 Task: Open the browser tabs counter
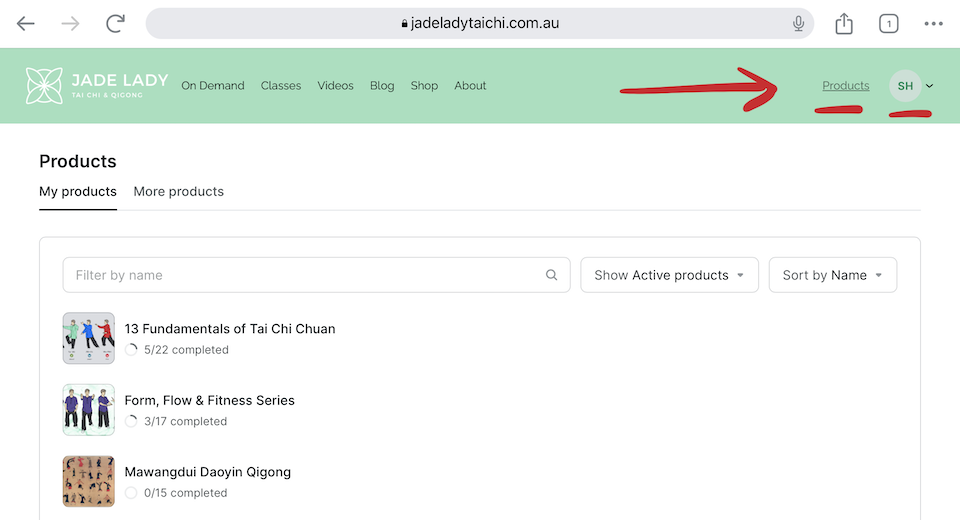pyautogui.click(x=888, y=24)
